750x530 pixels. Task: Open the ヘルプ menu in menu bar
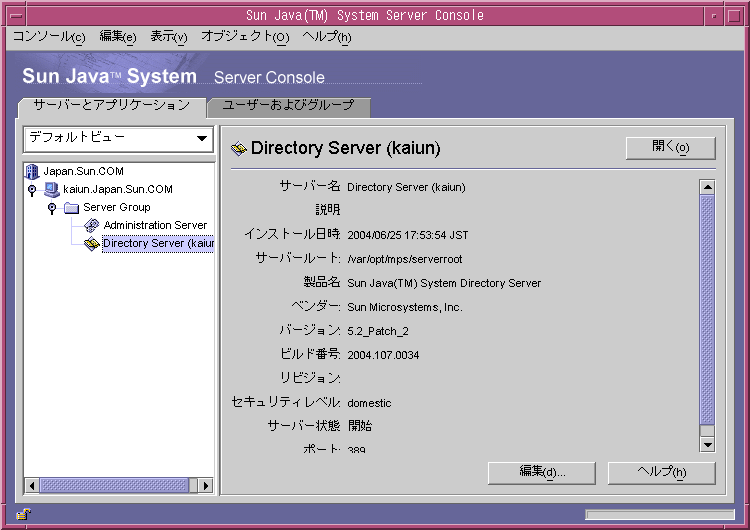click(x=327, y=36)
